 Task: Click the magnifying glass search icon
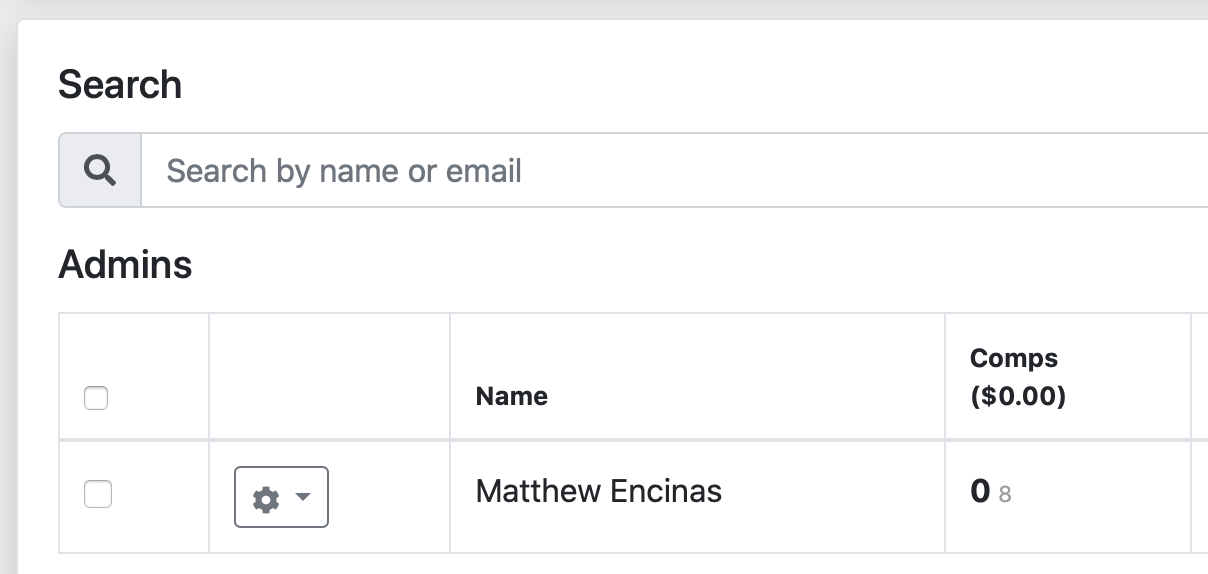(99, 171)
